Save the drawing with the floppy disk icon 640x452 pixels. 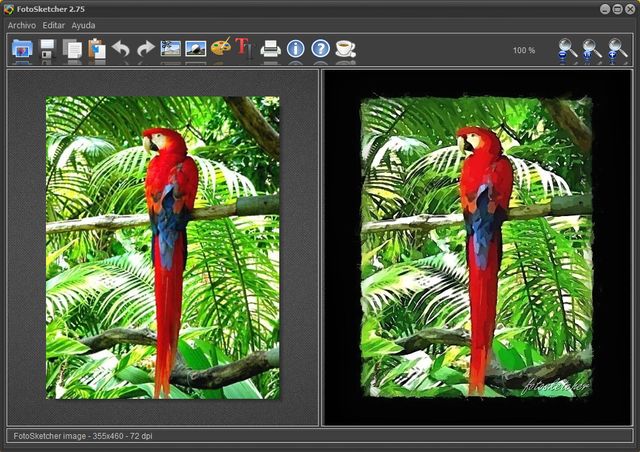pos(47,48)
